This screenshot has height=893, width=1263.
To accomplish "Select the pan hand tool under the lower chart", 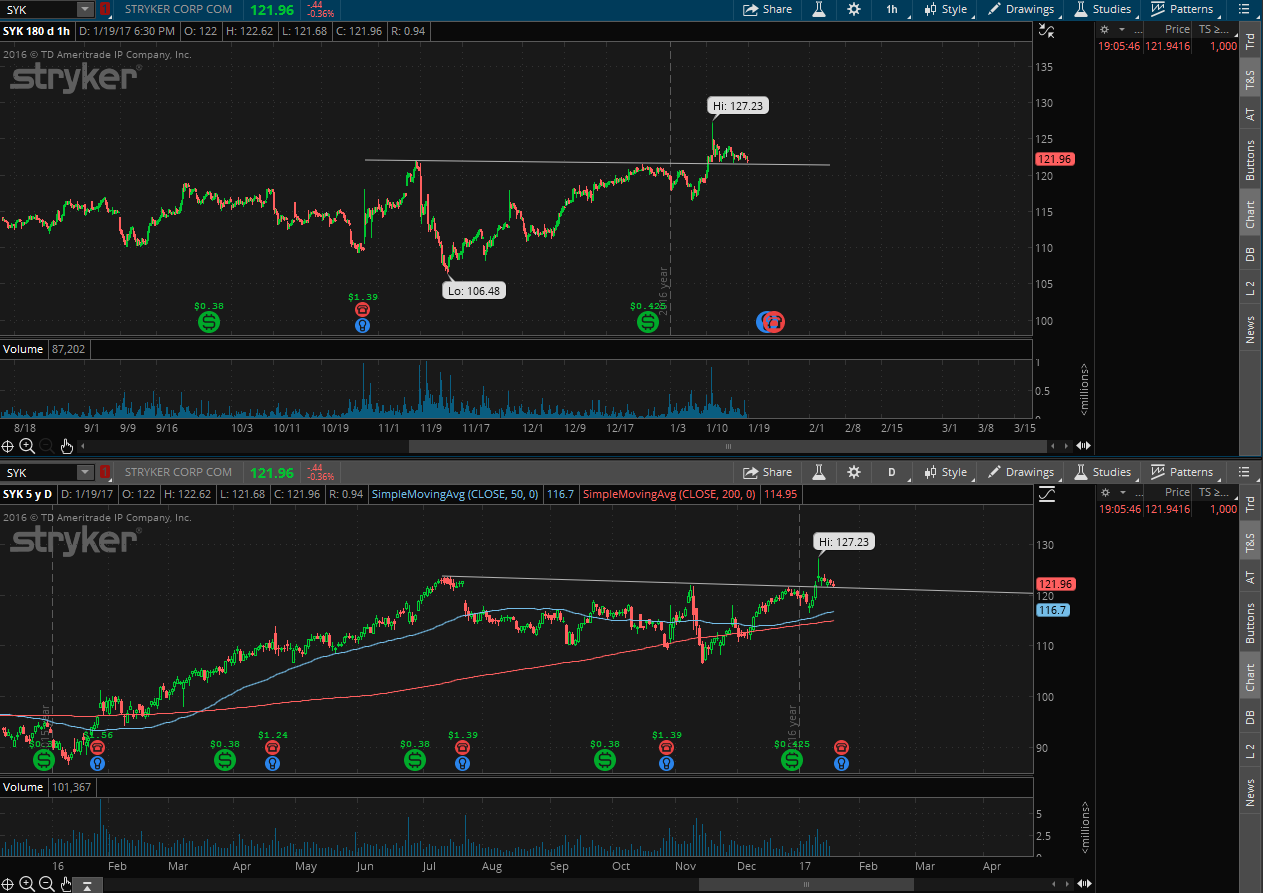I will (67, 884).
